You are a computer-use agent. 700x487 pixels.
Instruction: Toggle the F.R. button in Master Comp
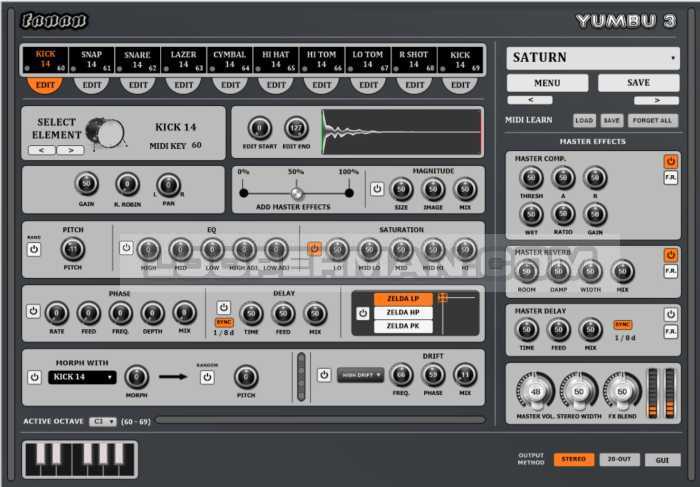671,177
